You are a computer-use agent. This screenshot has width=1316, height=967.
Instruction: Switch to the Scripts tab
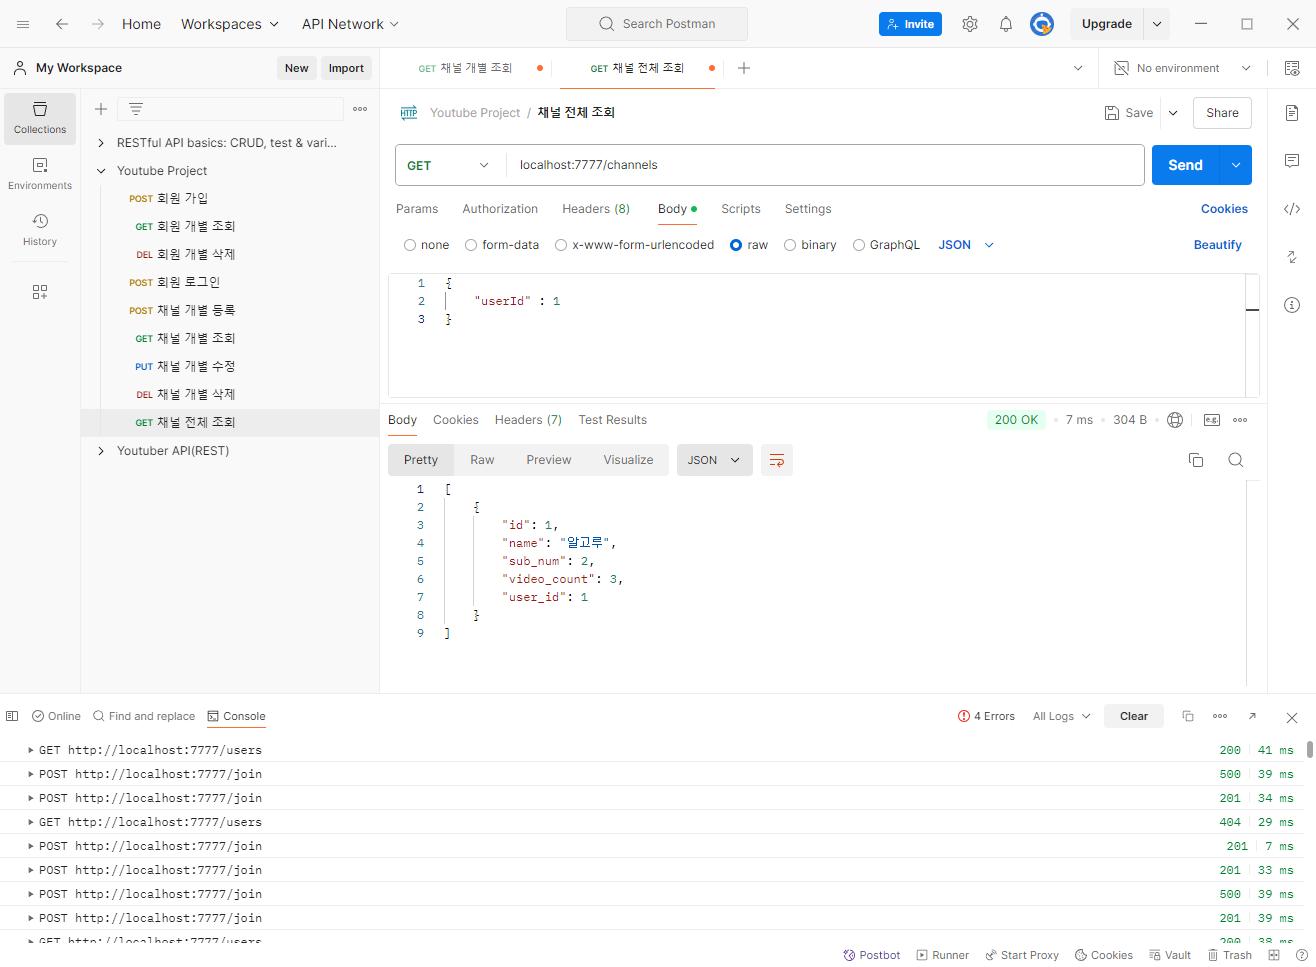tap(741, 209)
